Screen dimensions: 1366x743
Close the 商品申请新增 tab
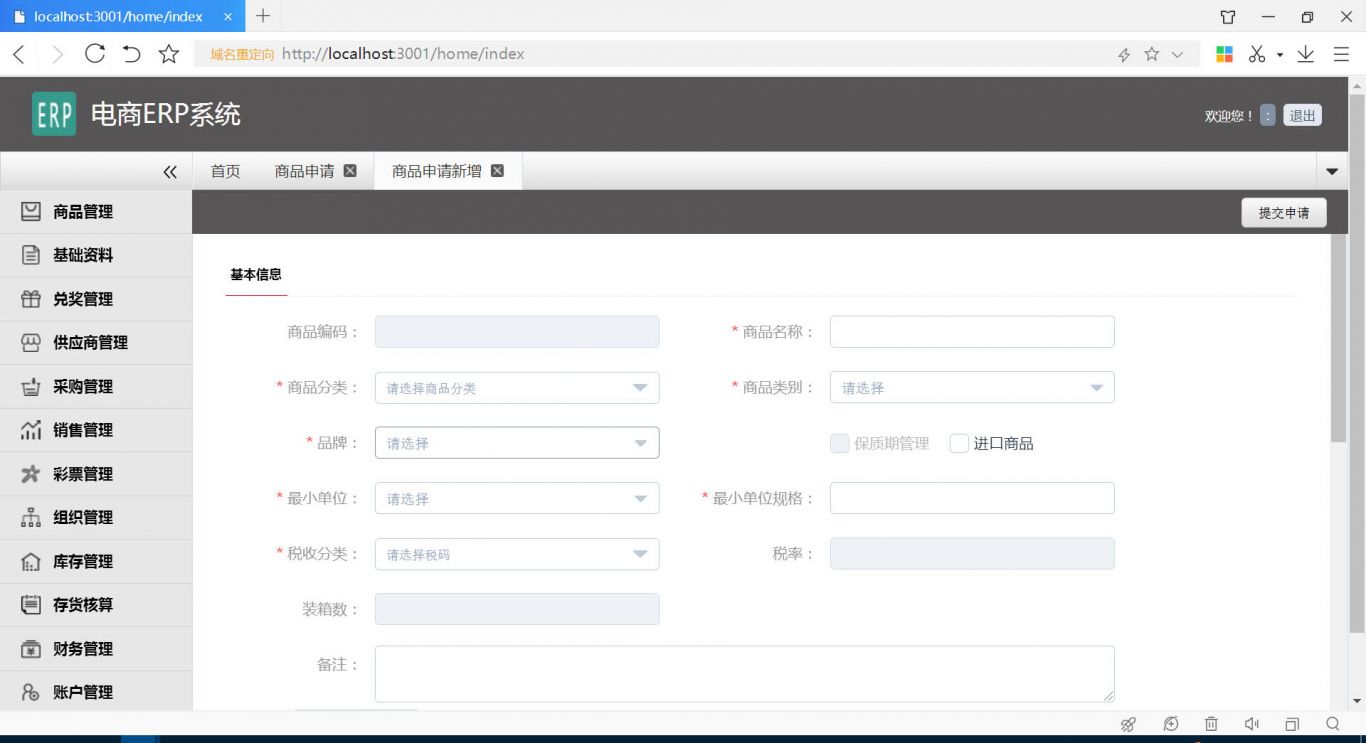[497, 171]
